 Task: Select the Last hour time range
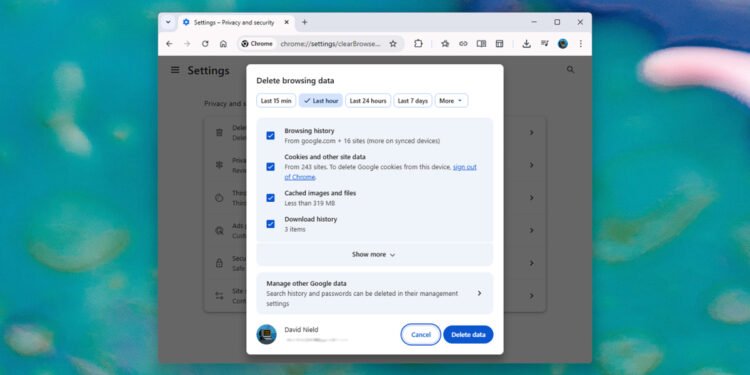[x=321, y=101]
